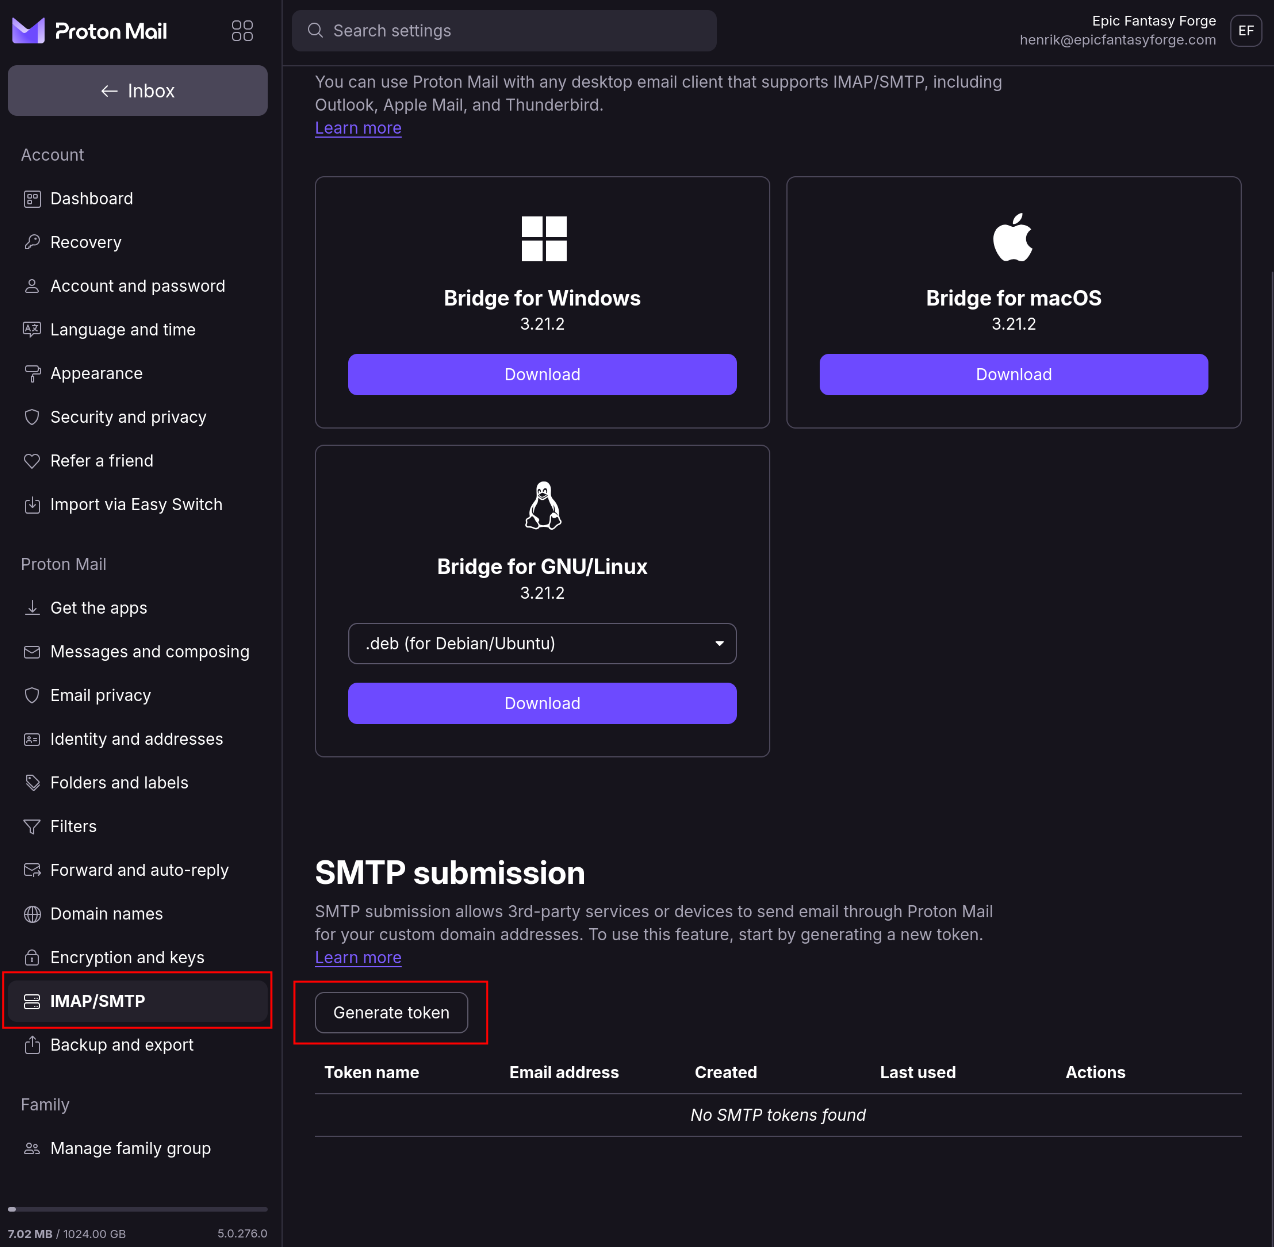The width and height of the screenshot is (1274, 1247).
Task: Click the Filters funnel icon
Action: tap(32, 826)
